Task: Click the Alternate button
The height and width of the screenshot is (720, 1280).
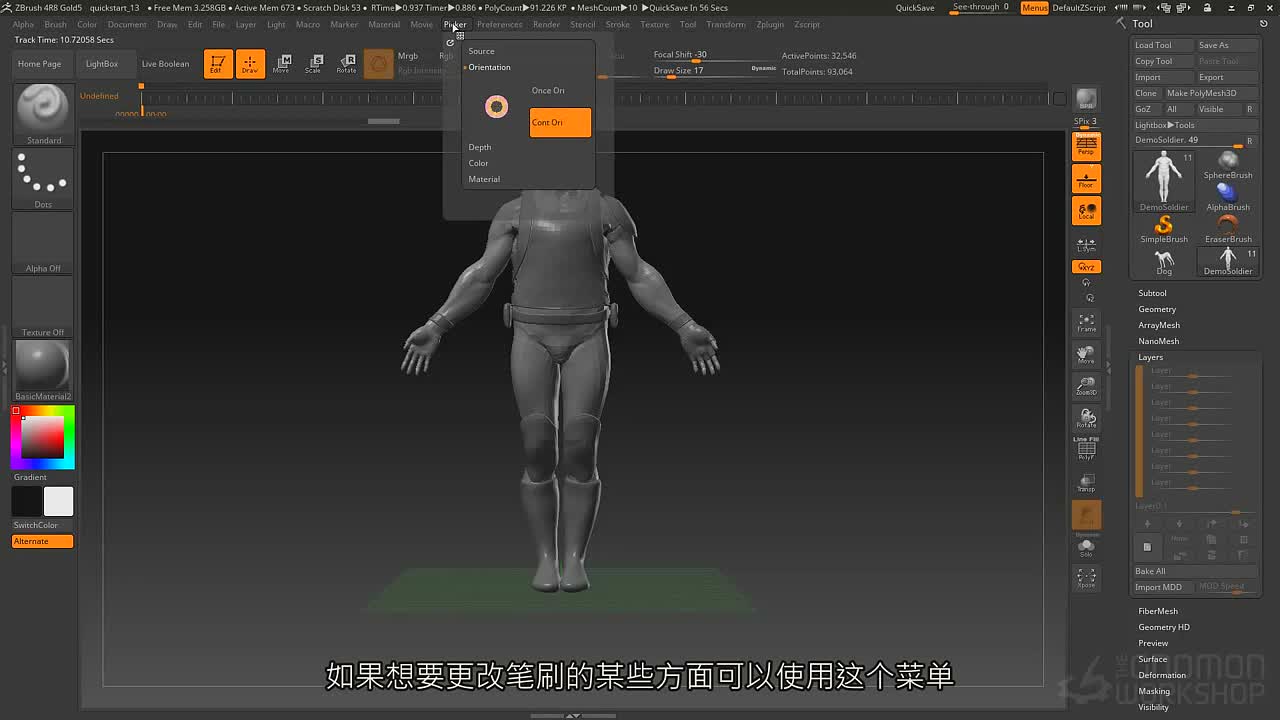Action: pyautogui.click(x=43, y=541)
